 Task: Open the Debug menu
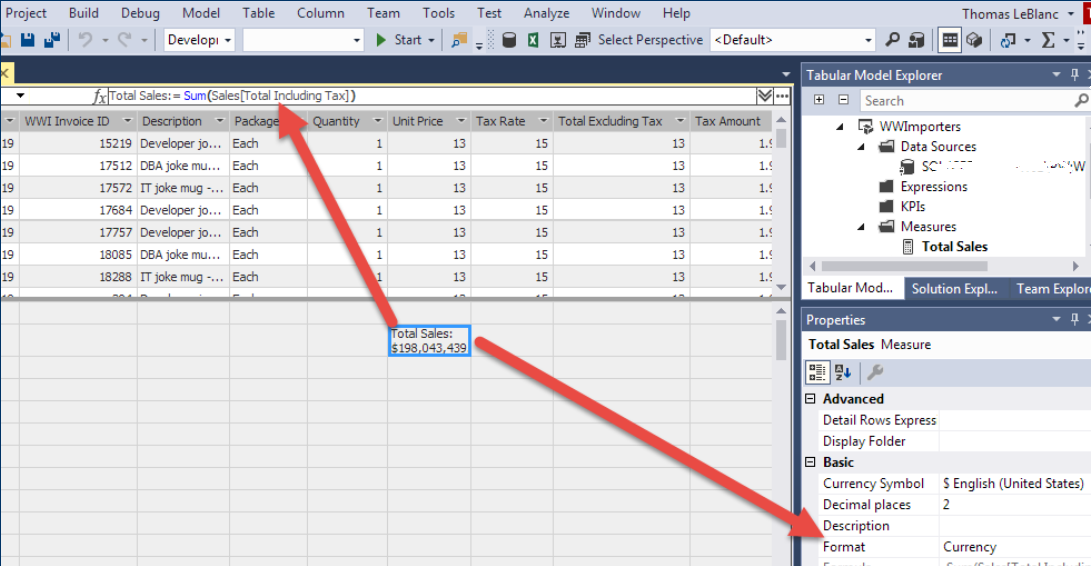coord(140,13)
